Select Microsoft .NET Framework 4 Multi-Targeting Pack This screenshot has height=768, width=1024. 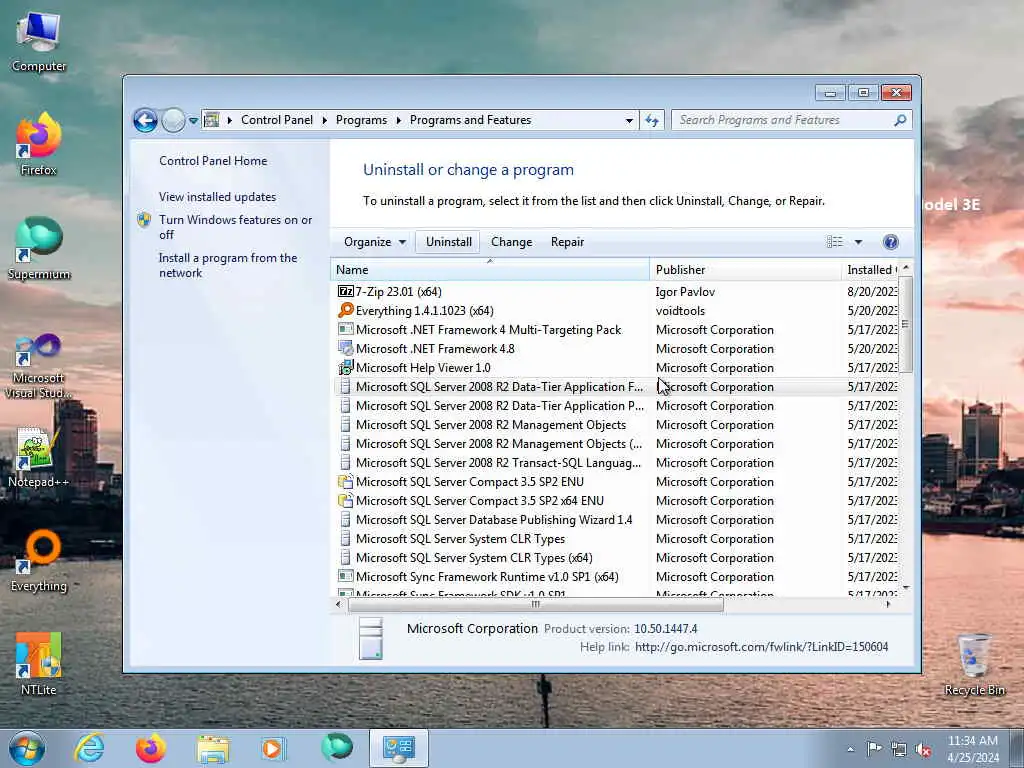616,330
